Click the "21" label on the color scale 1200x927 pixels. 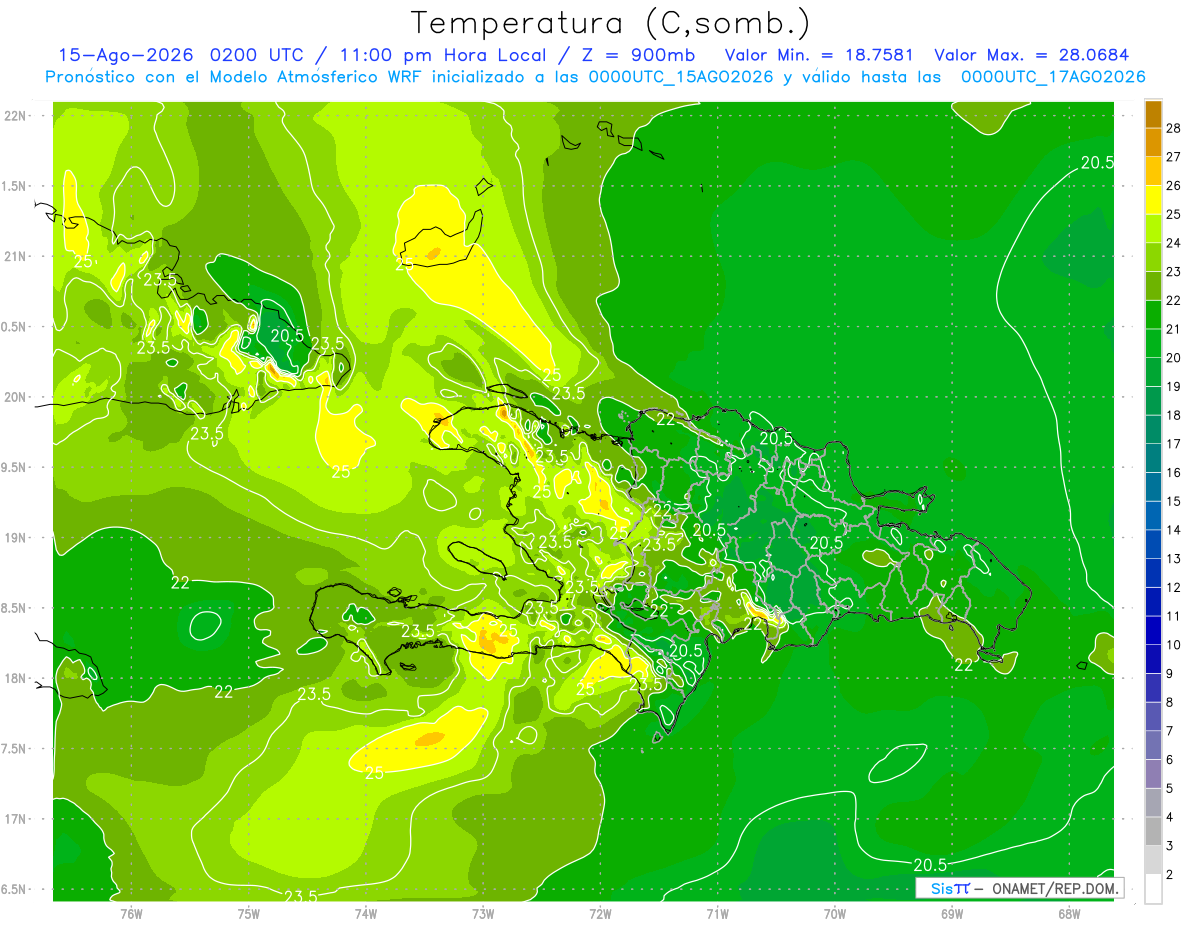1174,329
